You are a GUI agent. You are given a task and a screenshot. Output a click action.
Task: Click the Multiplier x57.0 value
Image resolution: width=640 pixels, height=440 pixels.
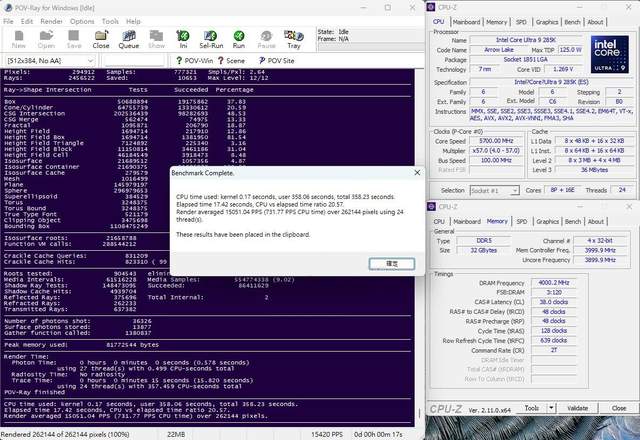(496, 151)
